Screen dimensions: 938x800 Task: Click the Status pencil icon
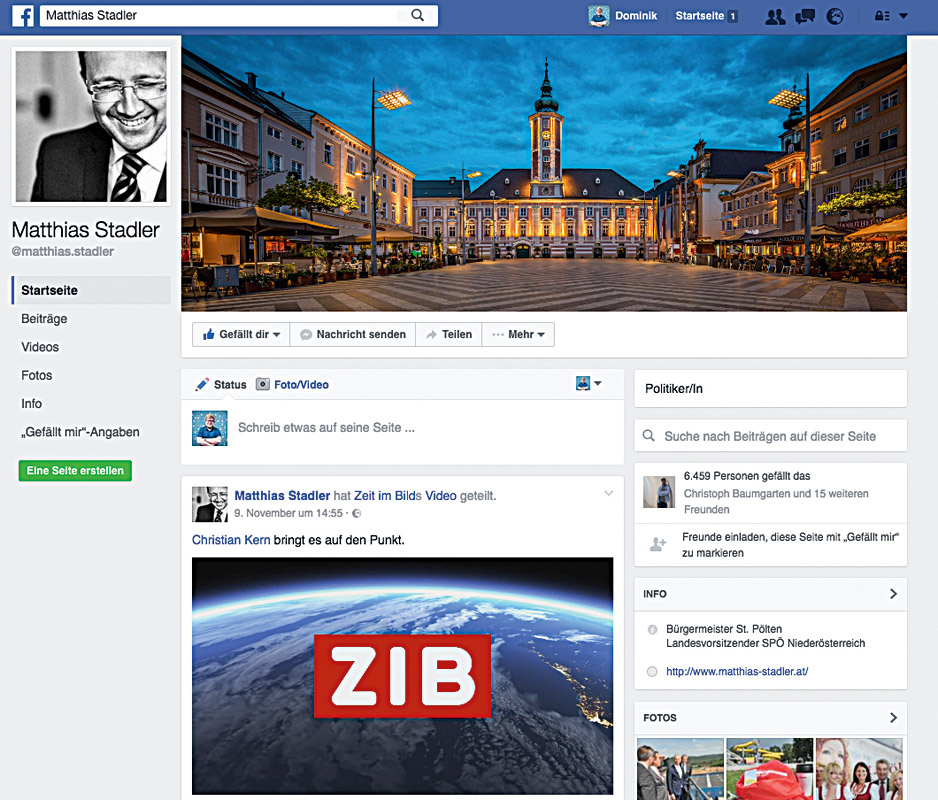[202, 385]
